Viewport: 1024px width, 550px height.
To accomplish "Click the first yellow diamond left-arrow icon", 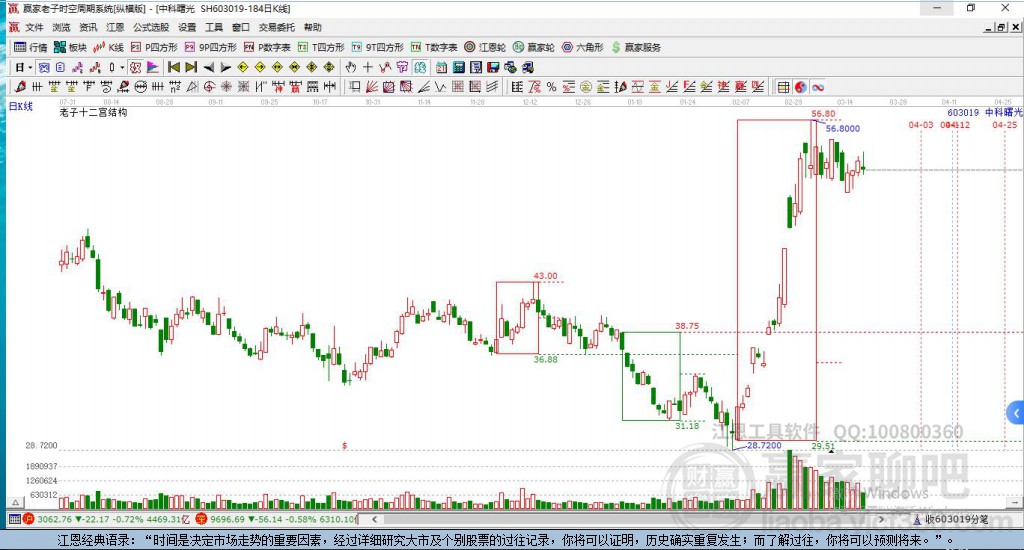I will pos(242,67).
